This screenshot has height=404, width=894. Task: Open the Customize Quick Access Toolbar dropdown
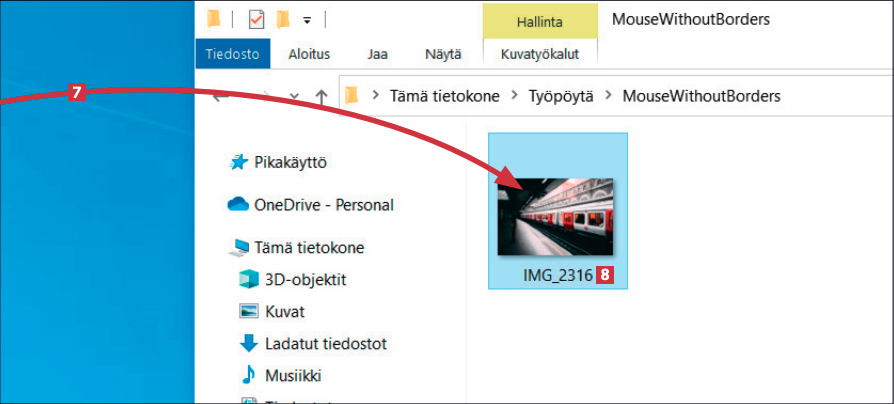(307, 20)
